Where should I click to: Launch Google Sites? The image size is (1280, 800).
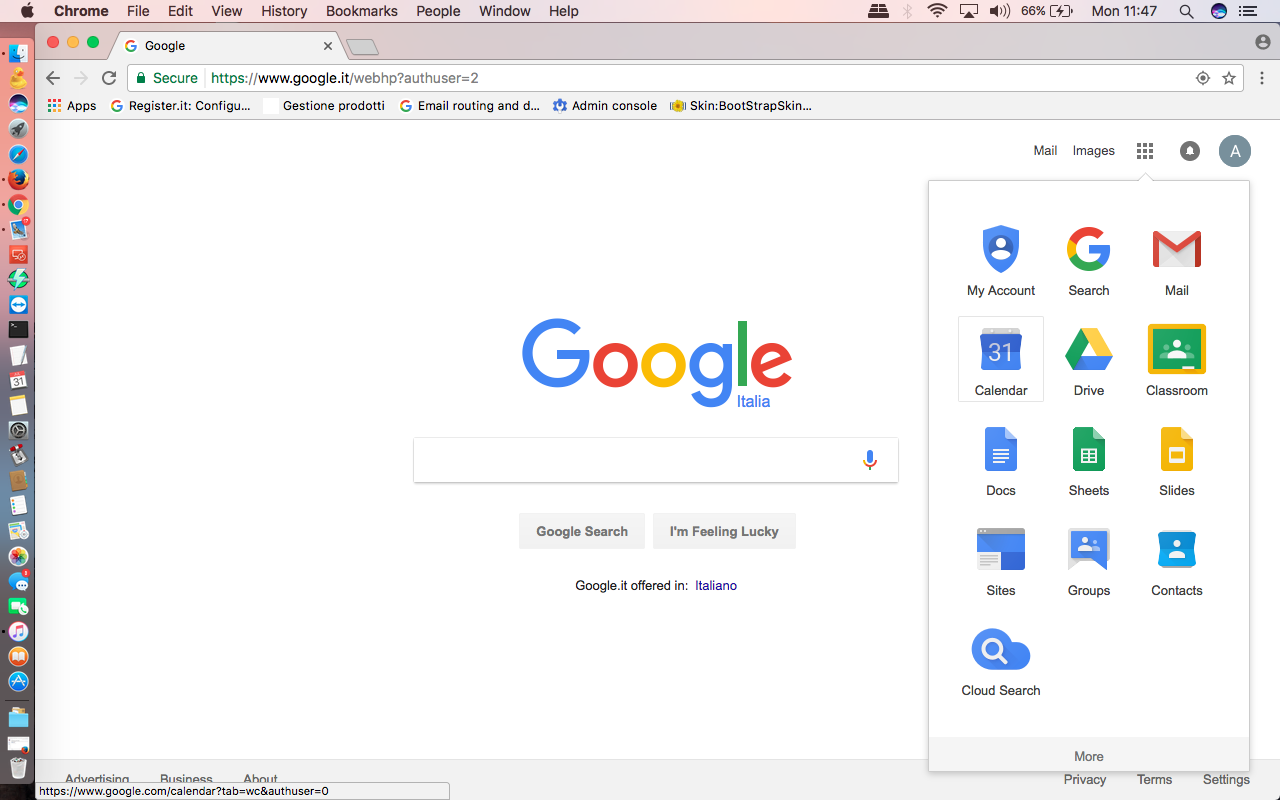1001,560
